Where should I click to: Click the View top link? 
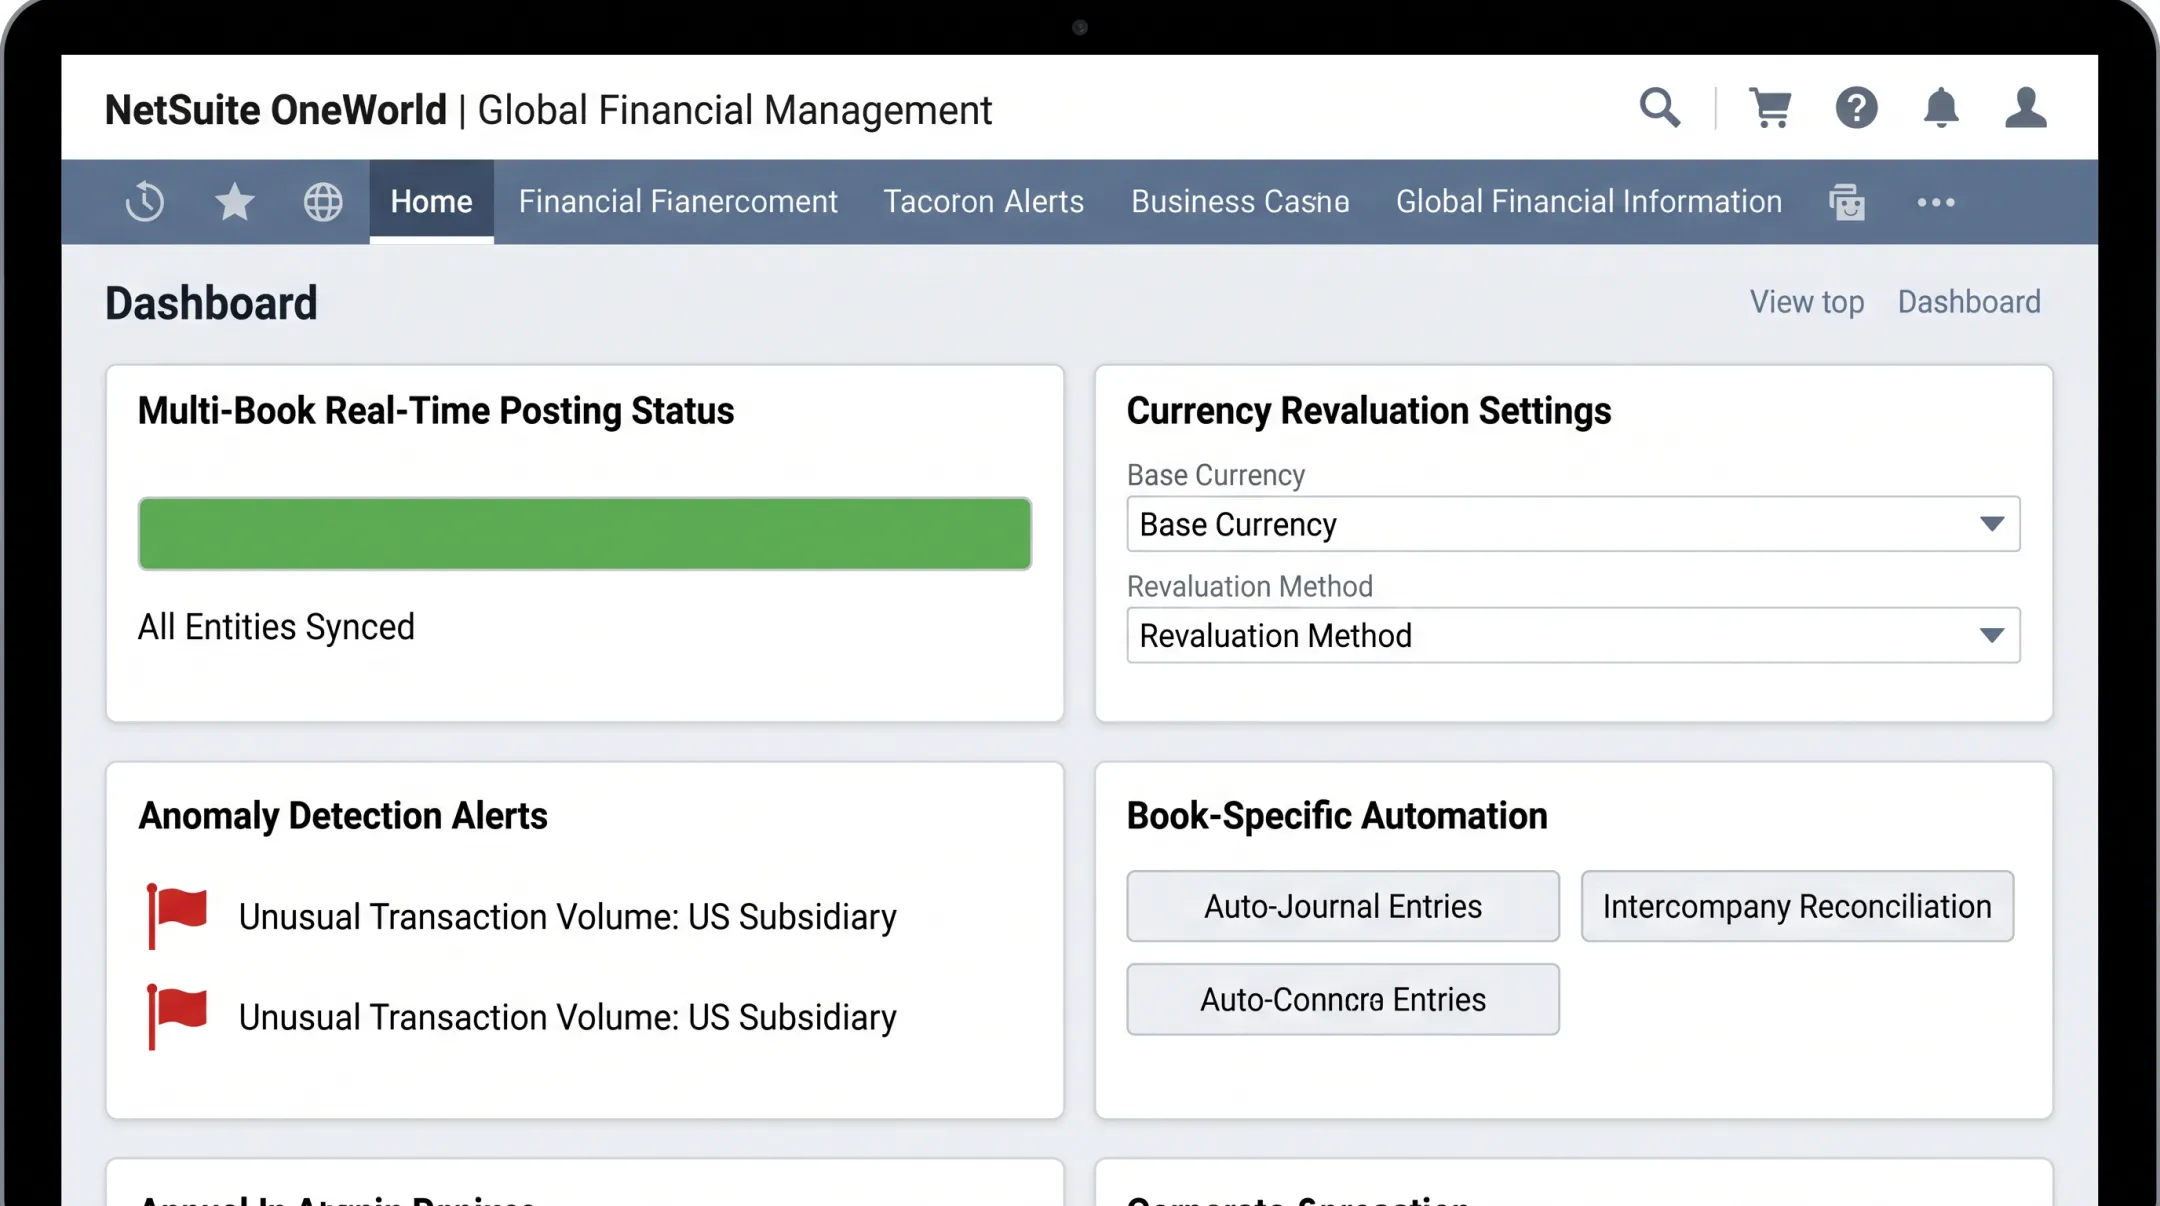[1806, 302]
